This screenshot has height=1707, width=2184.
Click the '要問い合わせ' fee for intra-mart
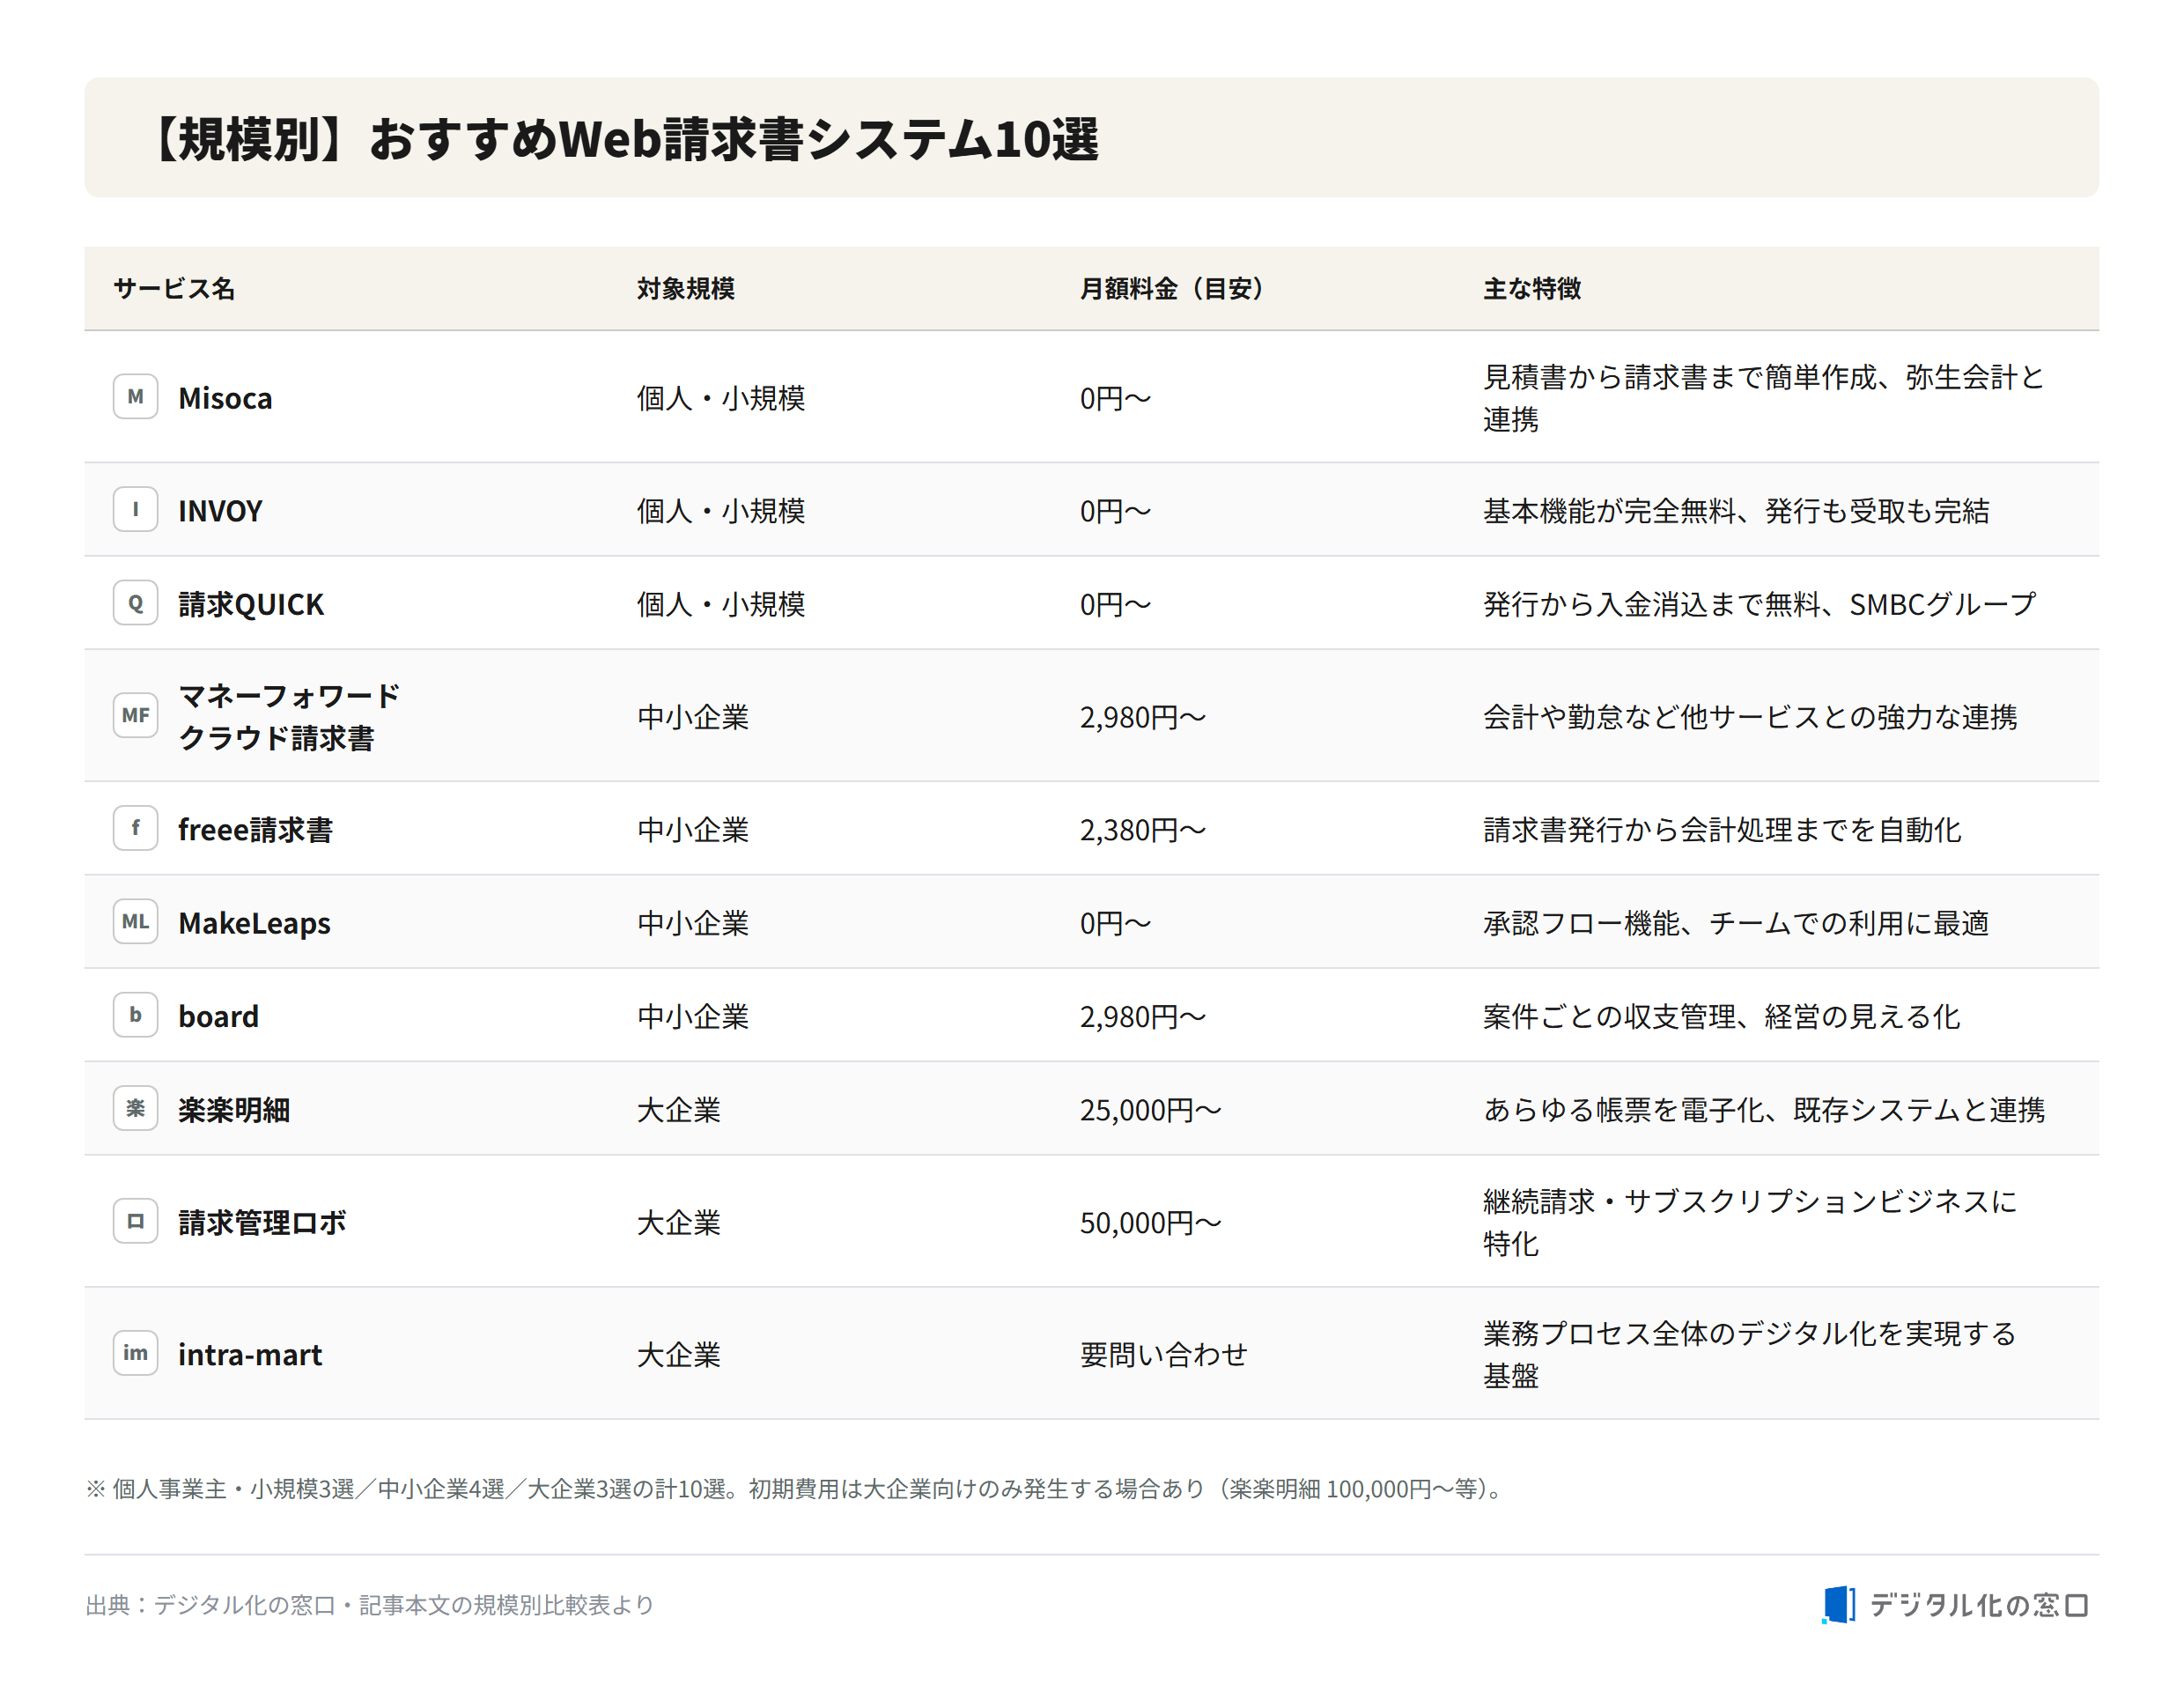(x=1164, y=1355)
